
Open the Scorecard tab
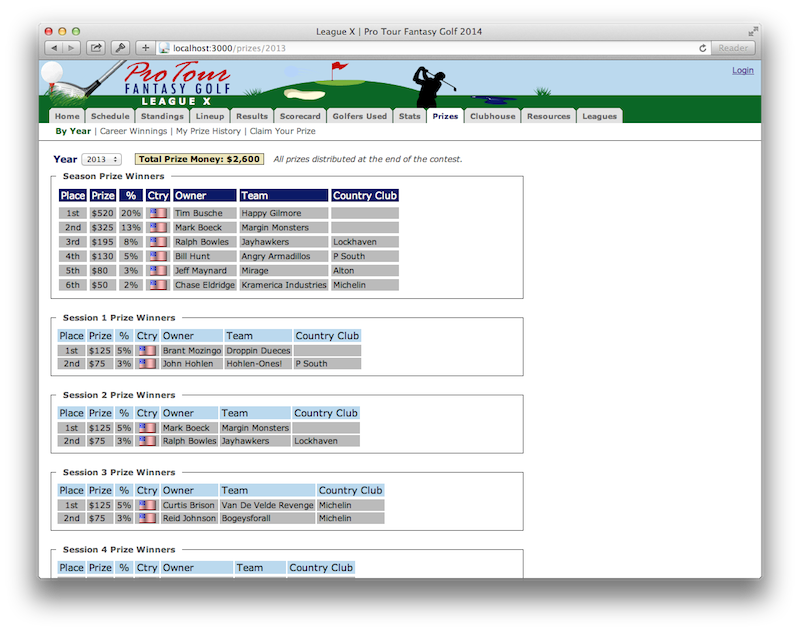click(x=300, y=116)
